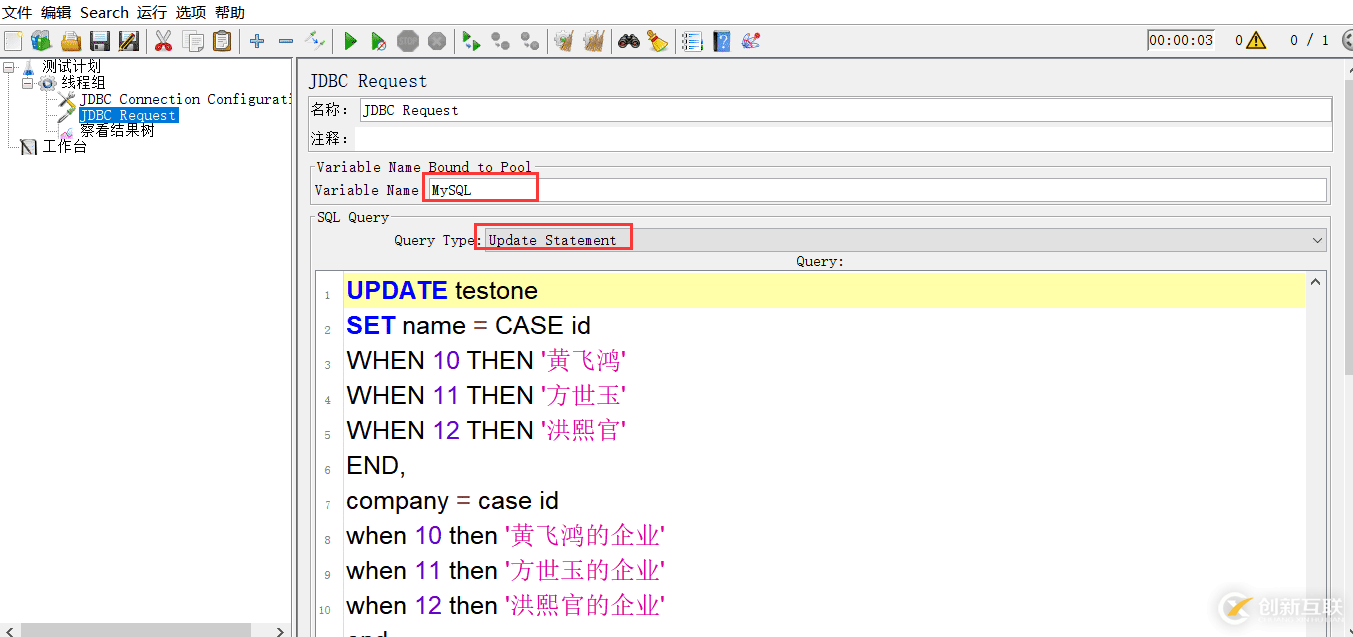This screenshot has width=1353, height=637.
Task: Click the Variable Name field containing MySQL
Action: click(x=876, y=190)
